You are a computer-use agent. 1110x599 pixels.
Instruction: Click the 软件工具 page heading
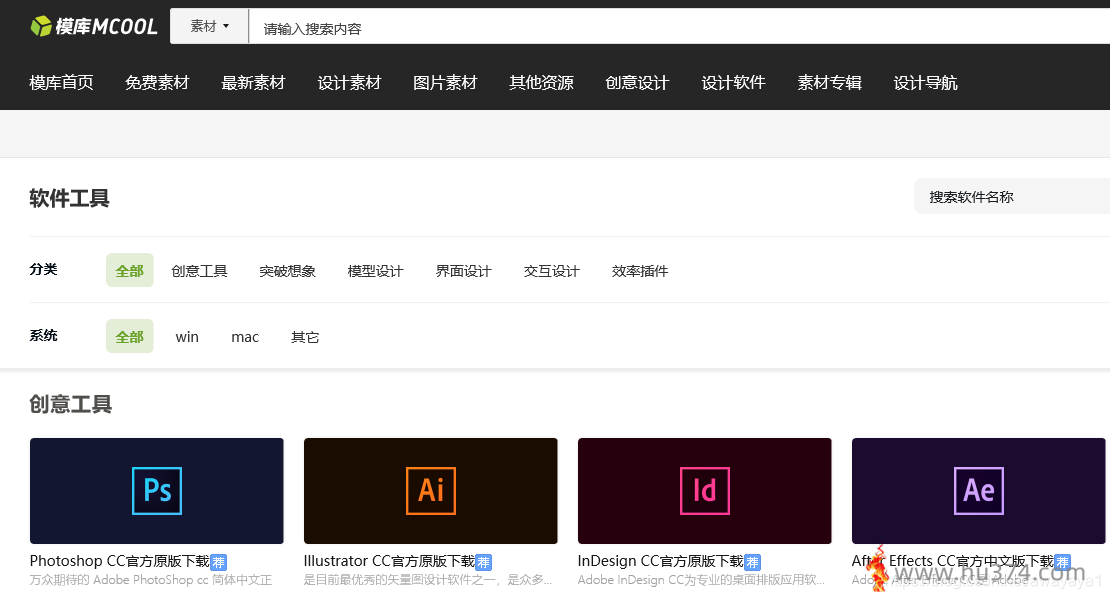(69, 198)
